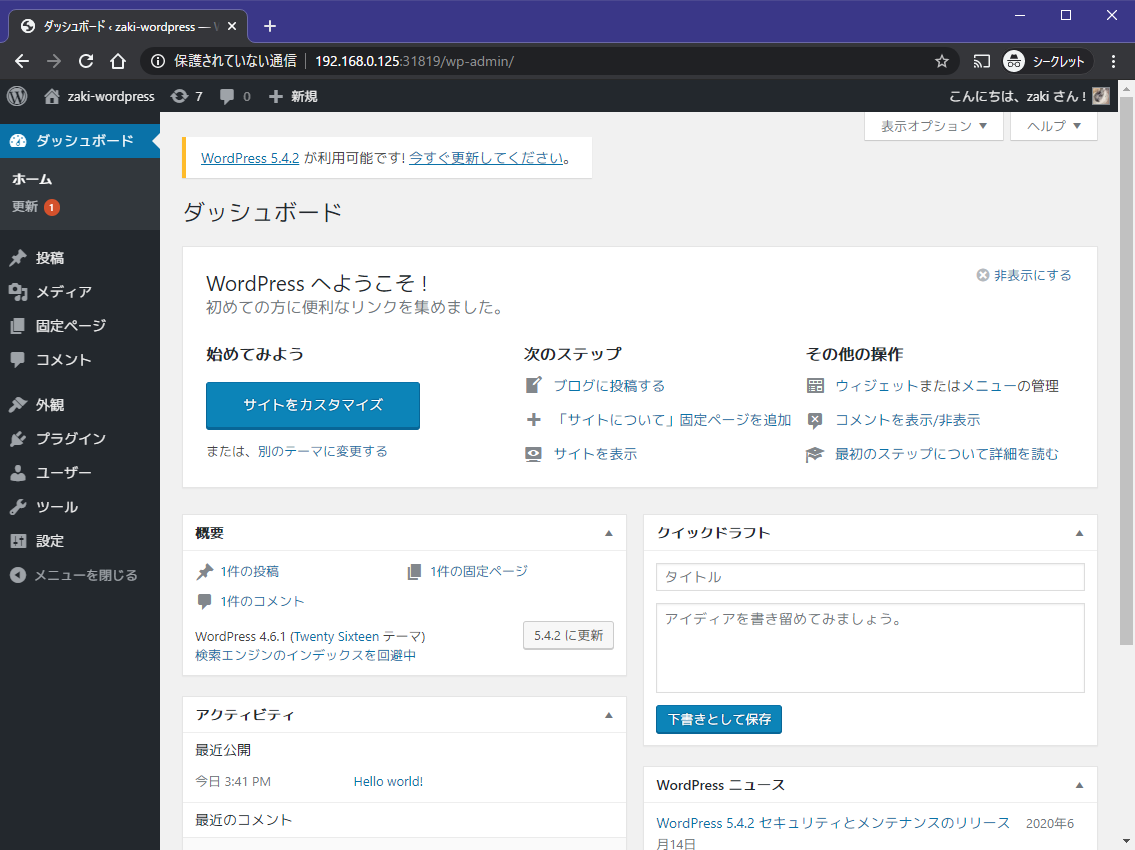Collapse the クイックドラフト panel
This screenshot has height=850, width=1135.
(1079, 534)
